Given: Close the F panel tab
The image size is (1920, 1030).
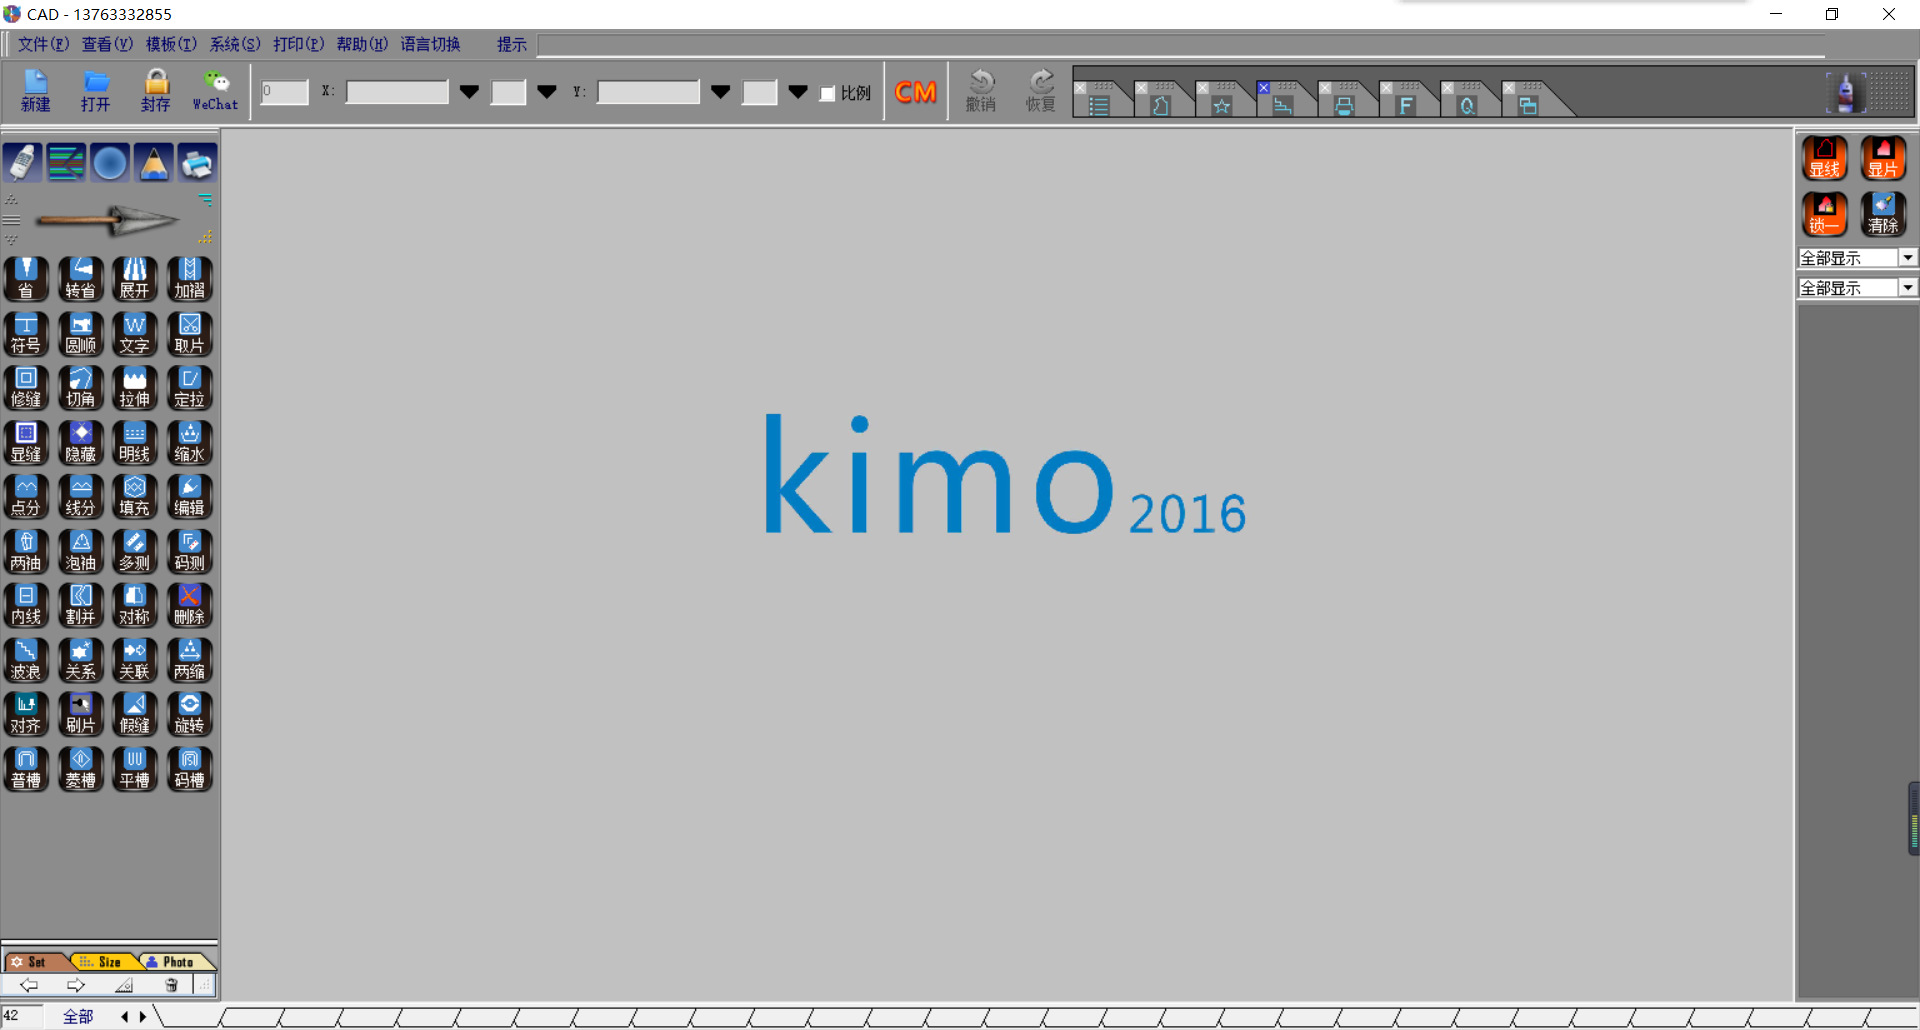Looking at the screenshot, I should pyautogui.click(x=1386, y=88).
